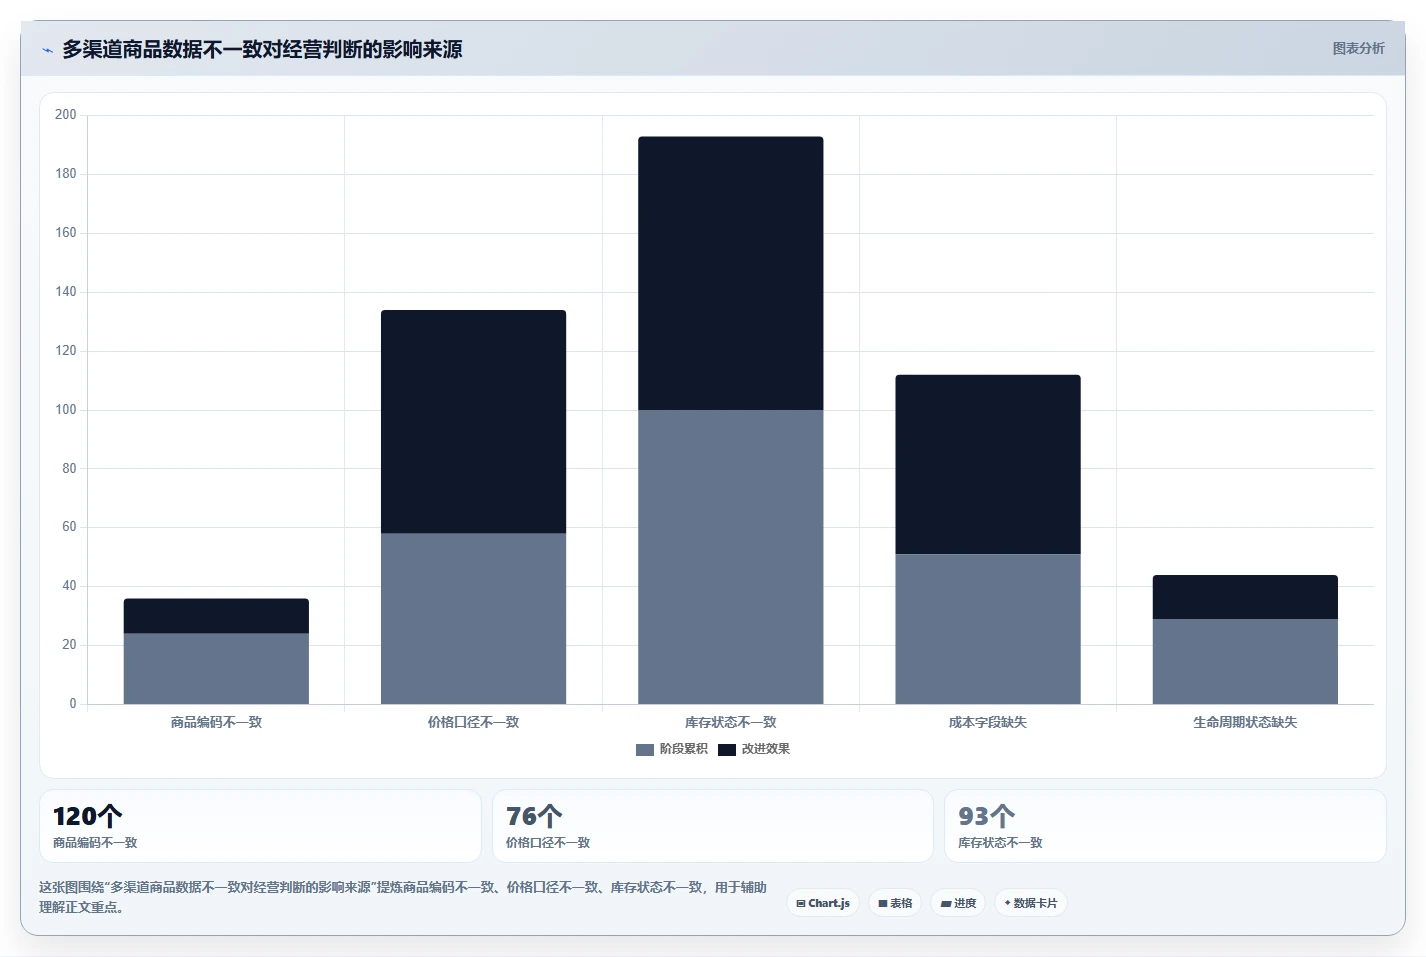Click the 180 y-axis tick label
Image resolution: width=1426 pixels, height=957 pixels.
point(66,174)
